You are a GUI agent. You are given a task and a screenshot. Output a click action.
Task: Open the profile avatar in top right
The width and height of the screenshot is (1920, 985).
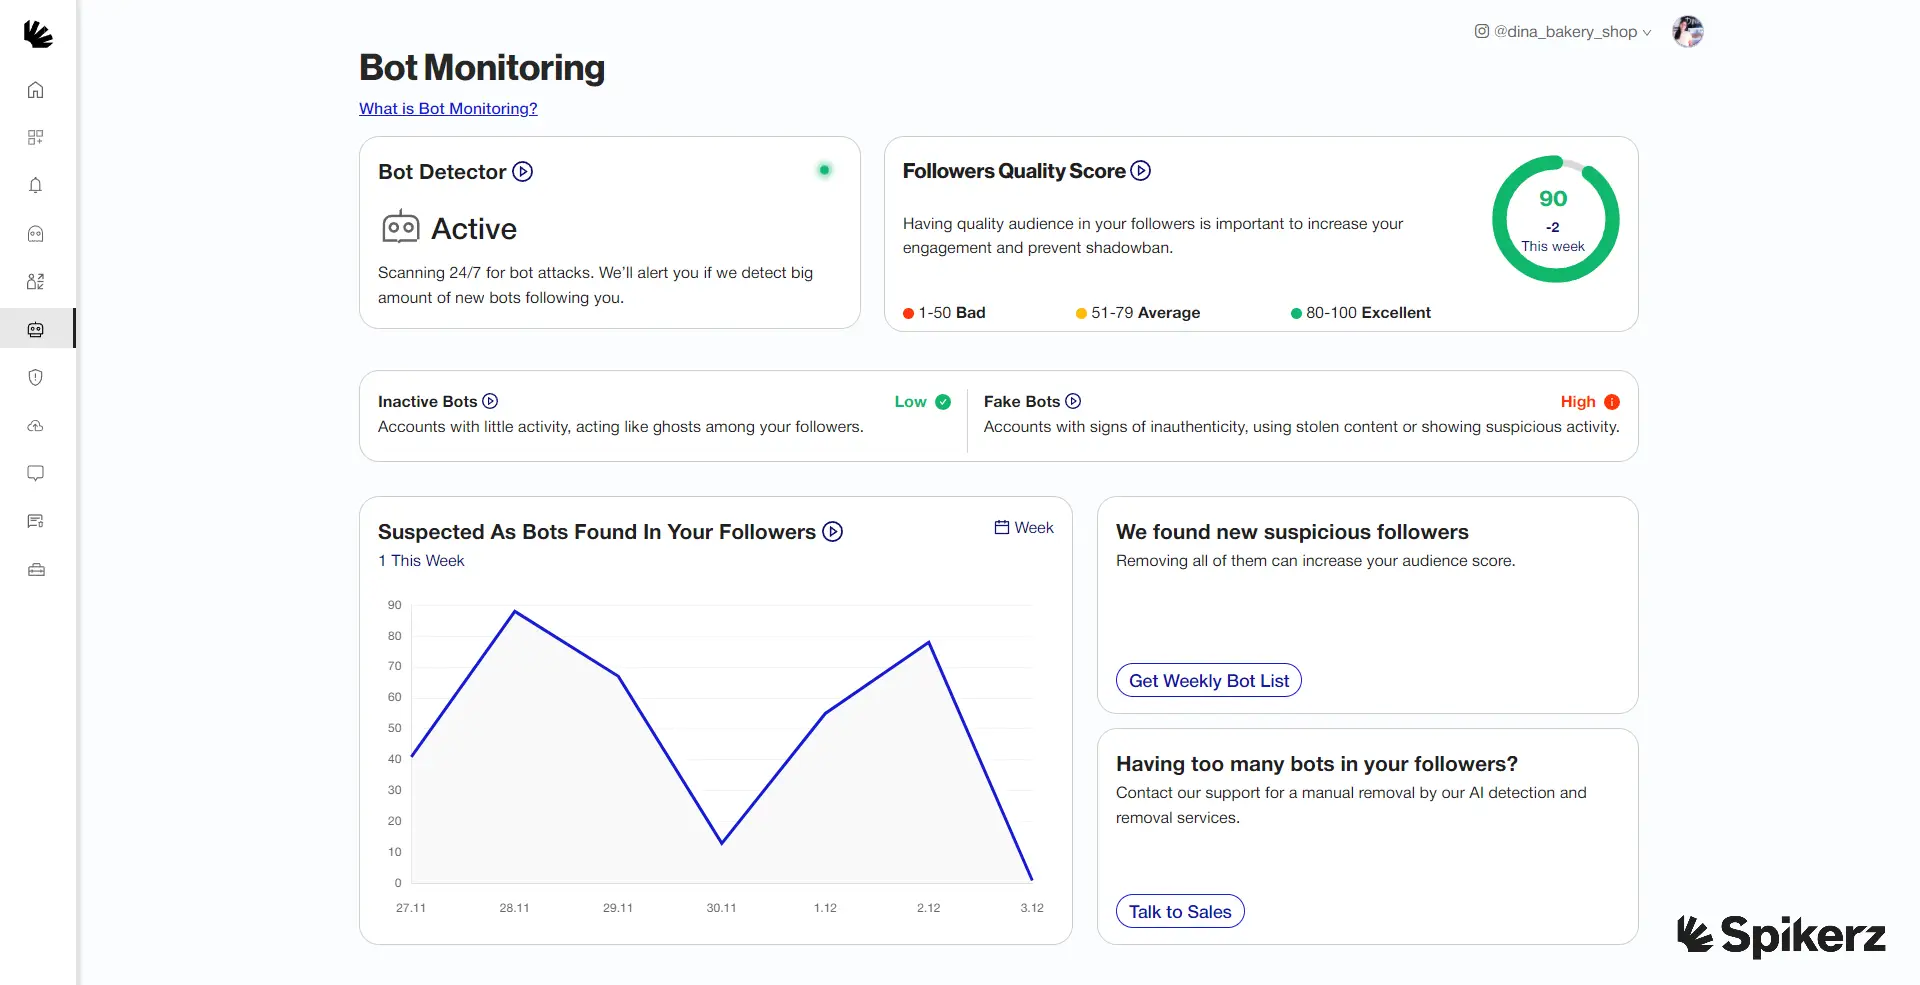click(x=1688, y=31)
